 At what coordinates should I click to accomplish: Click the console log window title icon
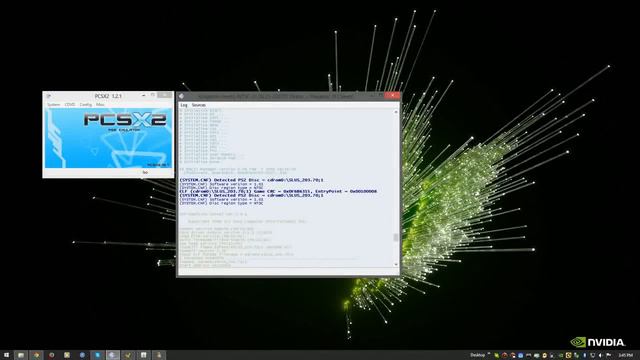(182, 96)
